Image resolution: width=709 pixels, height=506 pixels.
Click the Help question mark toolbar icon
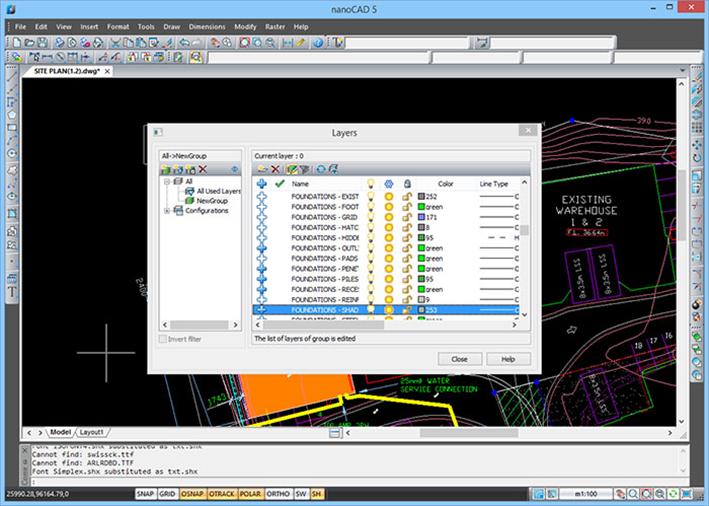(x=318, y=43)
